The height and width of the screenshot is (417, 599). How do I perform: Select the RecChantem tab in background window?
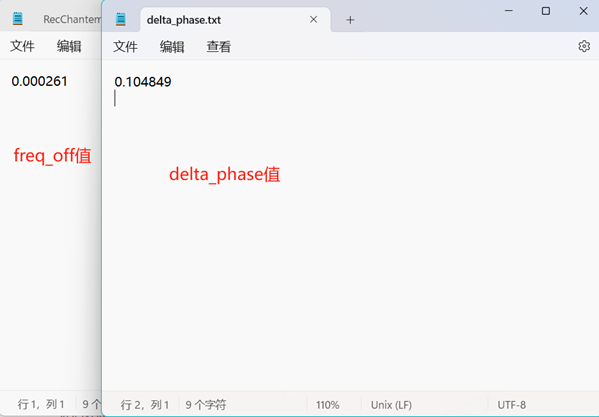pyautogui.click(x=72, y=19)
